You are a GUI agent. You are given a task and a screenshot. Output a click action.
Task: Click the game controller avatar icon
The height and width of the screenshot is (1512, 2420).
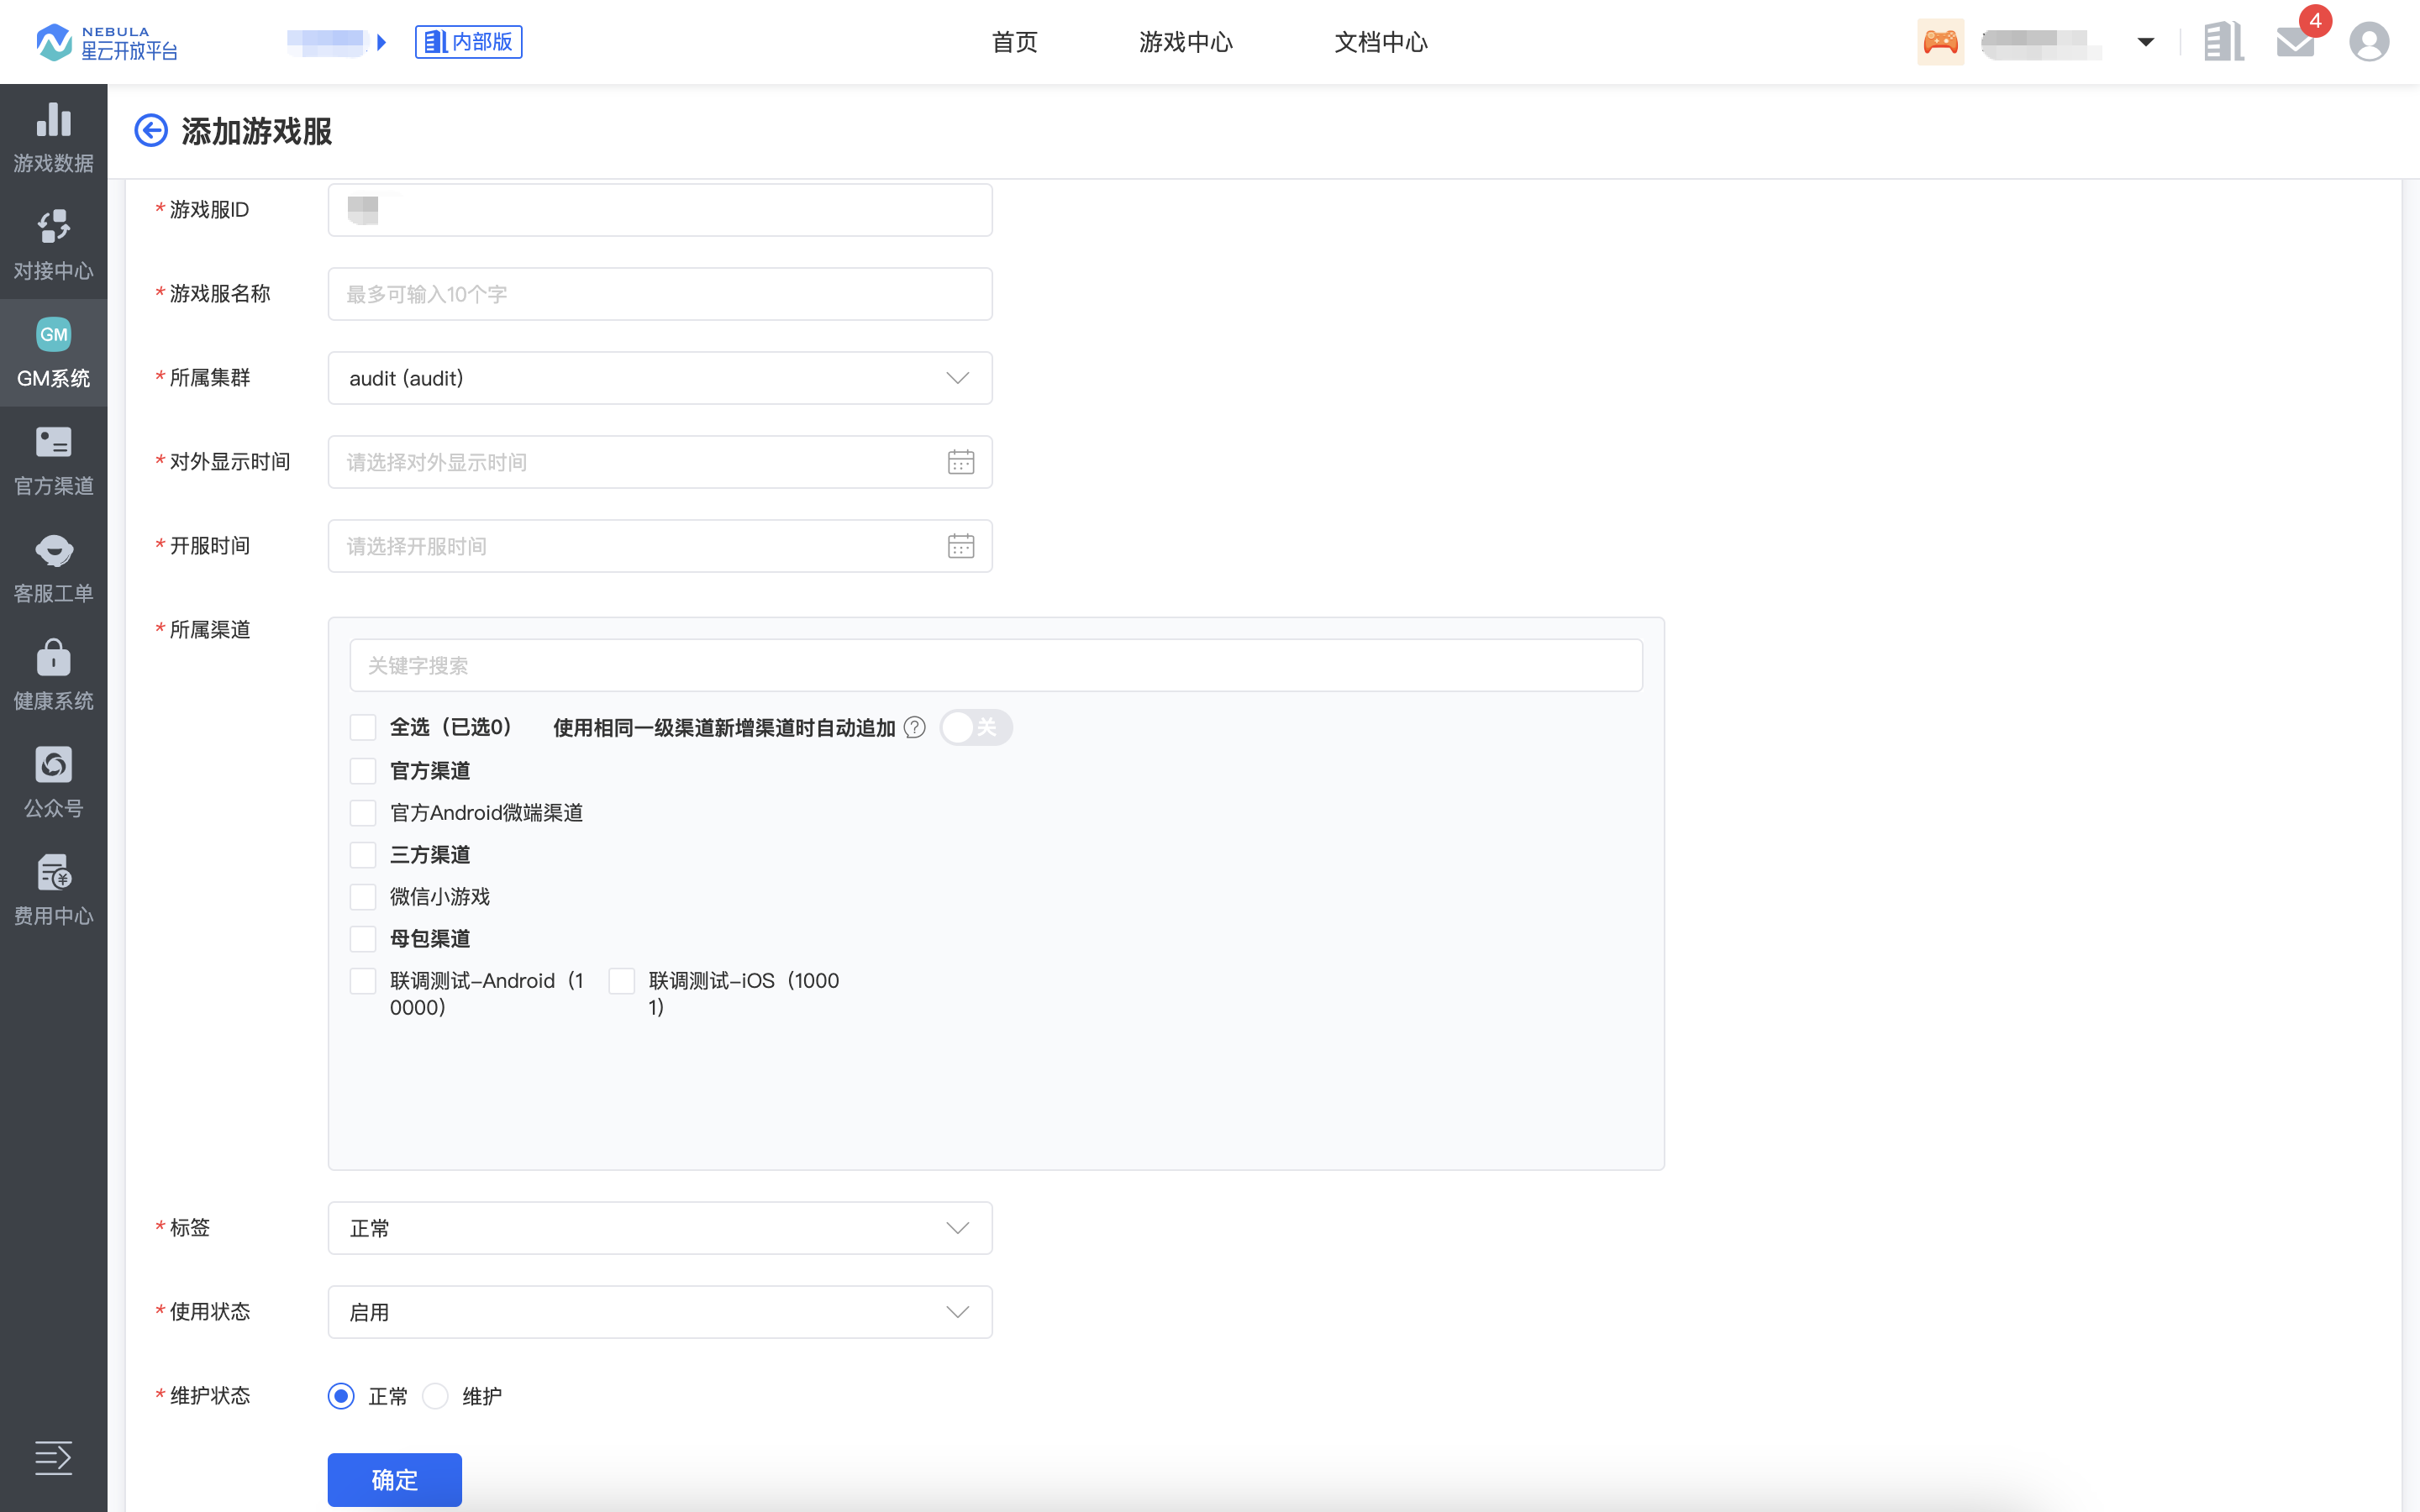pos(1940,42)
